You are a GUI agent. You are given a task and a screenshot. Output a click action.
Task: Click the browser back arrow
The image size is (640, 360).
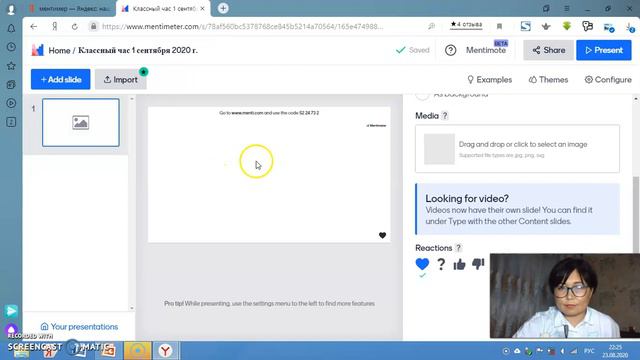coord(33,27)
